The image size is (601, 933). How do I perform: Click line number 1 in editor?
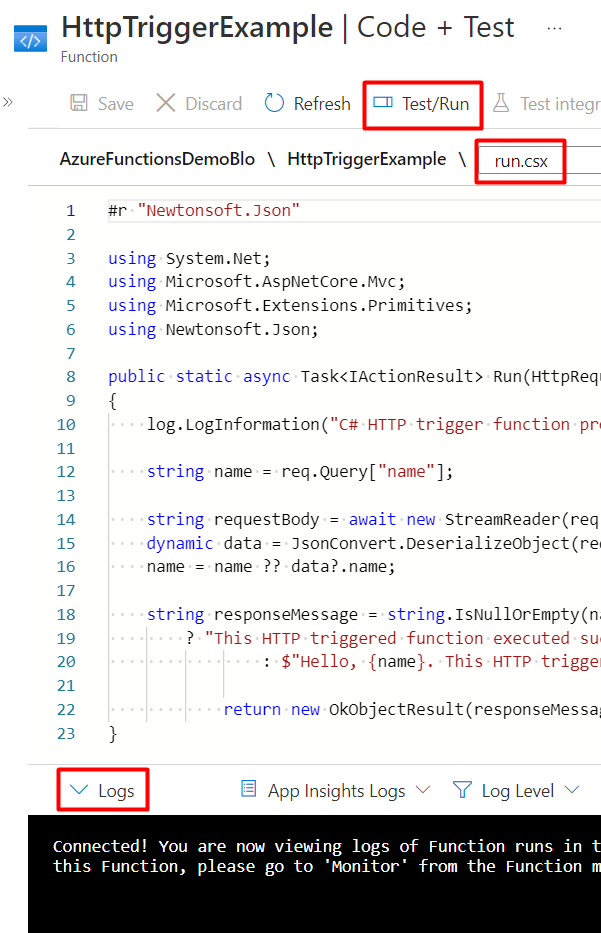[x=71, y=211]
